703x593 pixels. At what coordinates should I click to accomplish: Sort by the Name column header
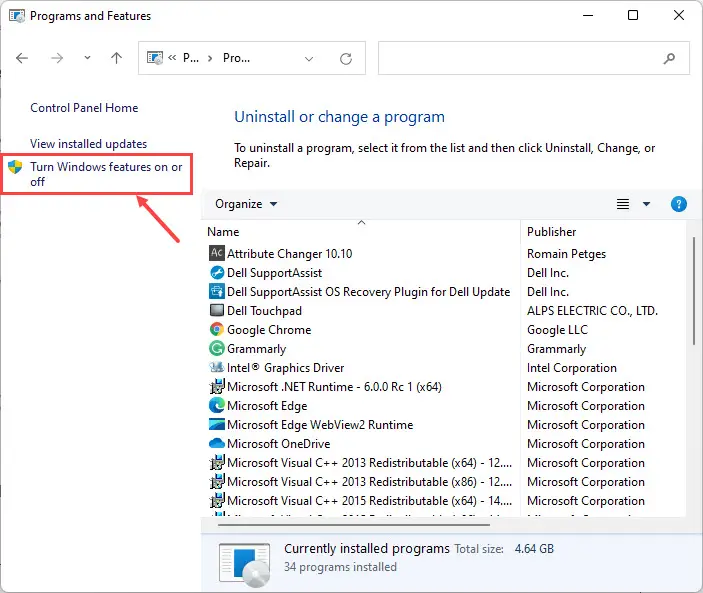[223, 232]
